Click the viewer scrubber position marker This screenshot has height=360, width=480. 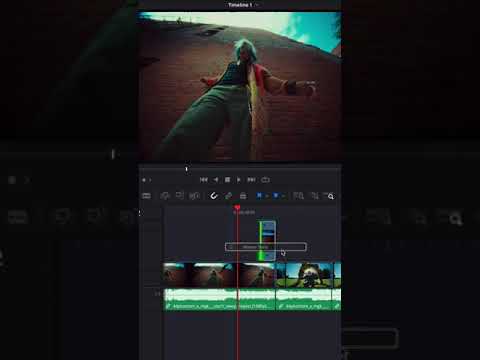[x=186, y=169]
